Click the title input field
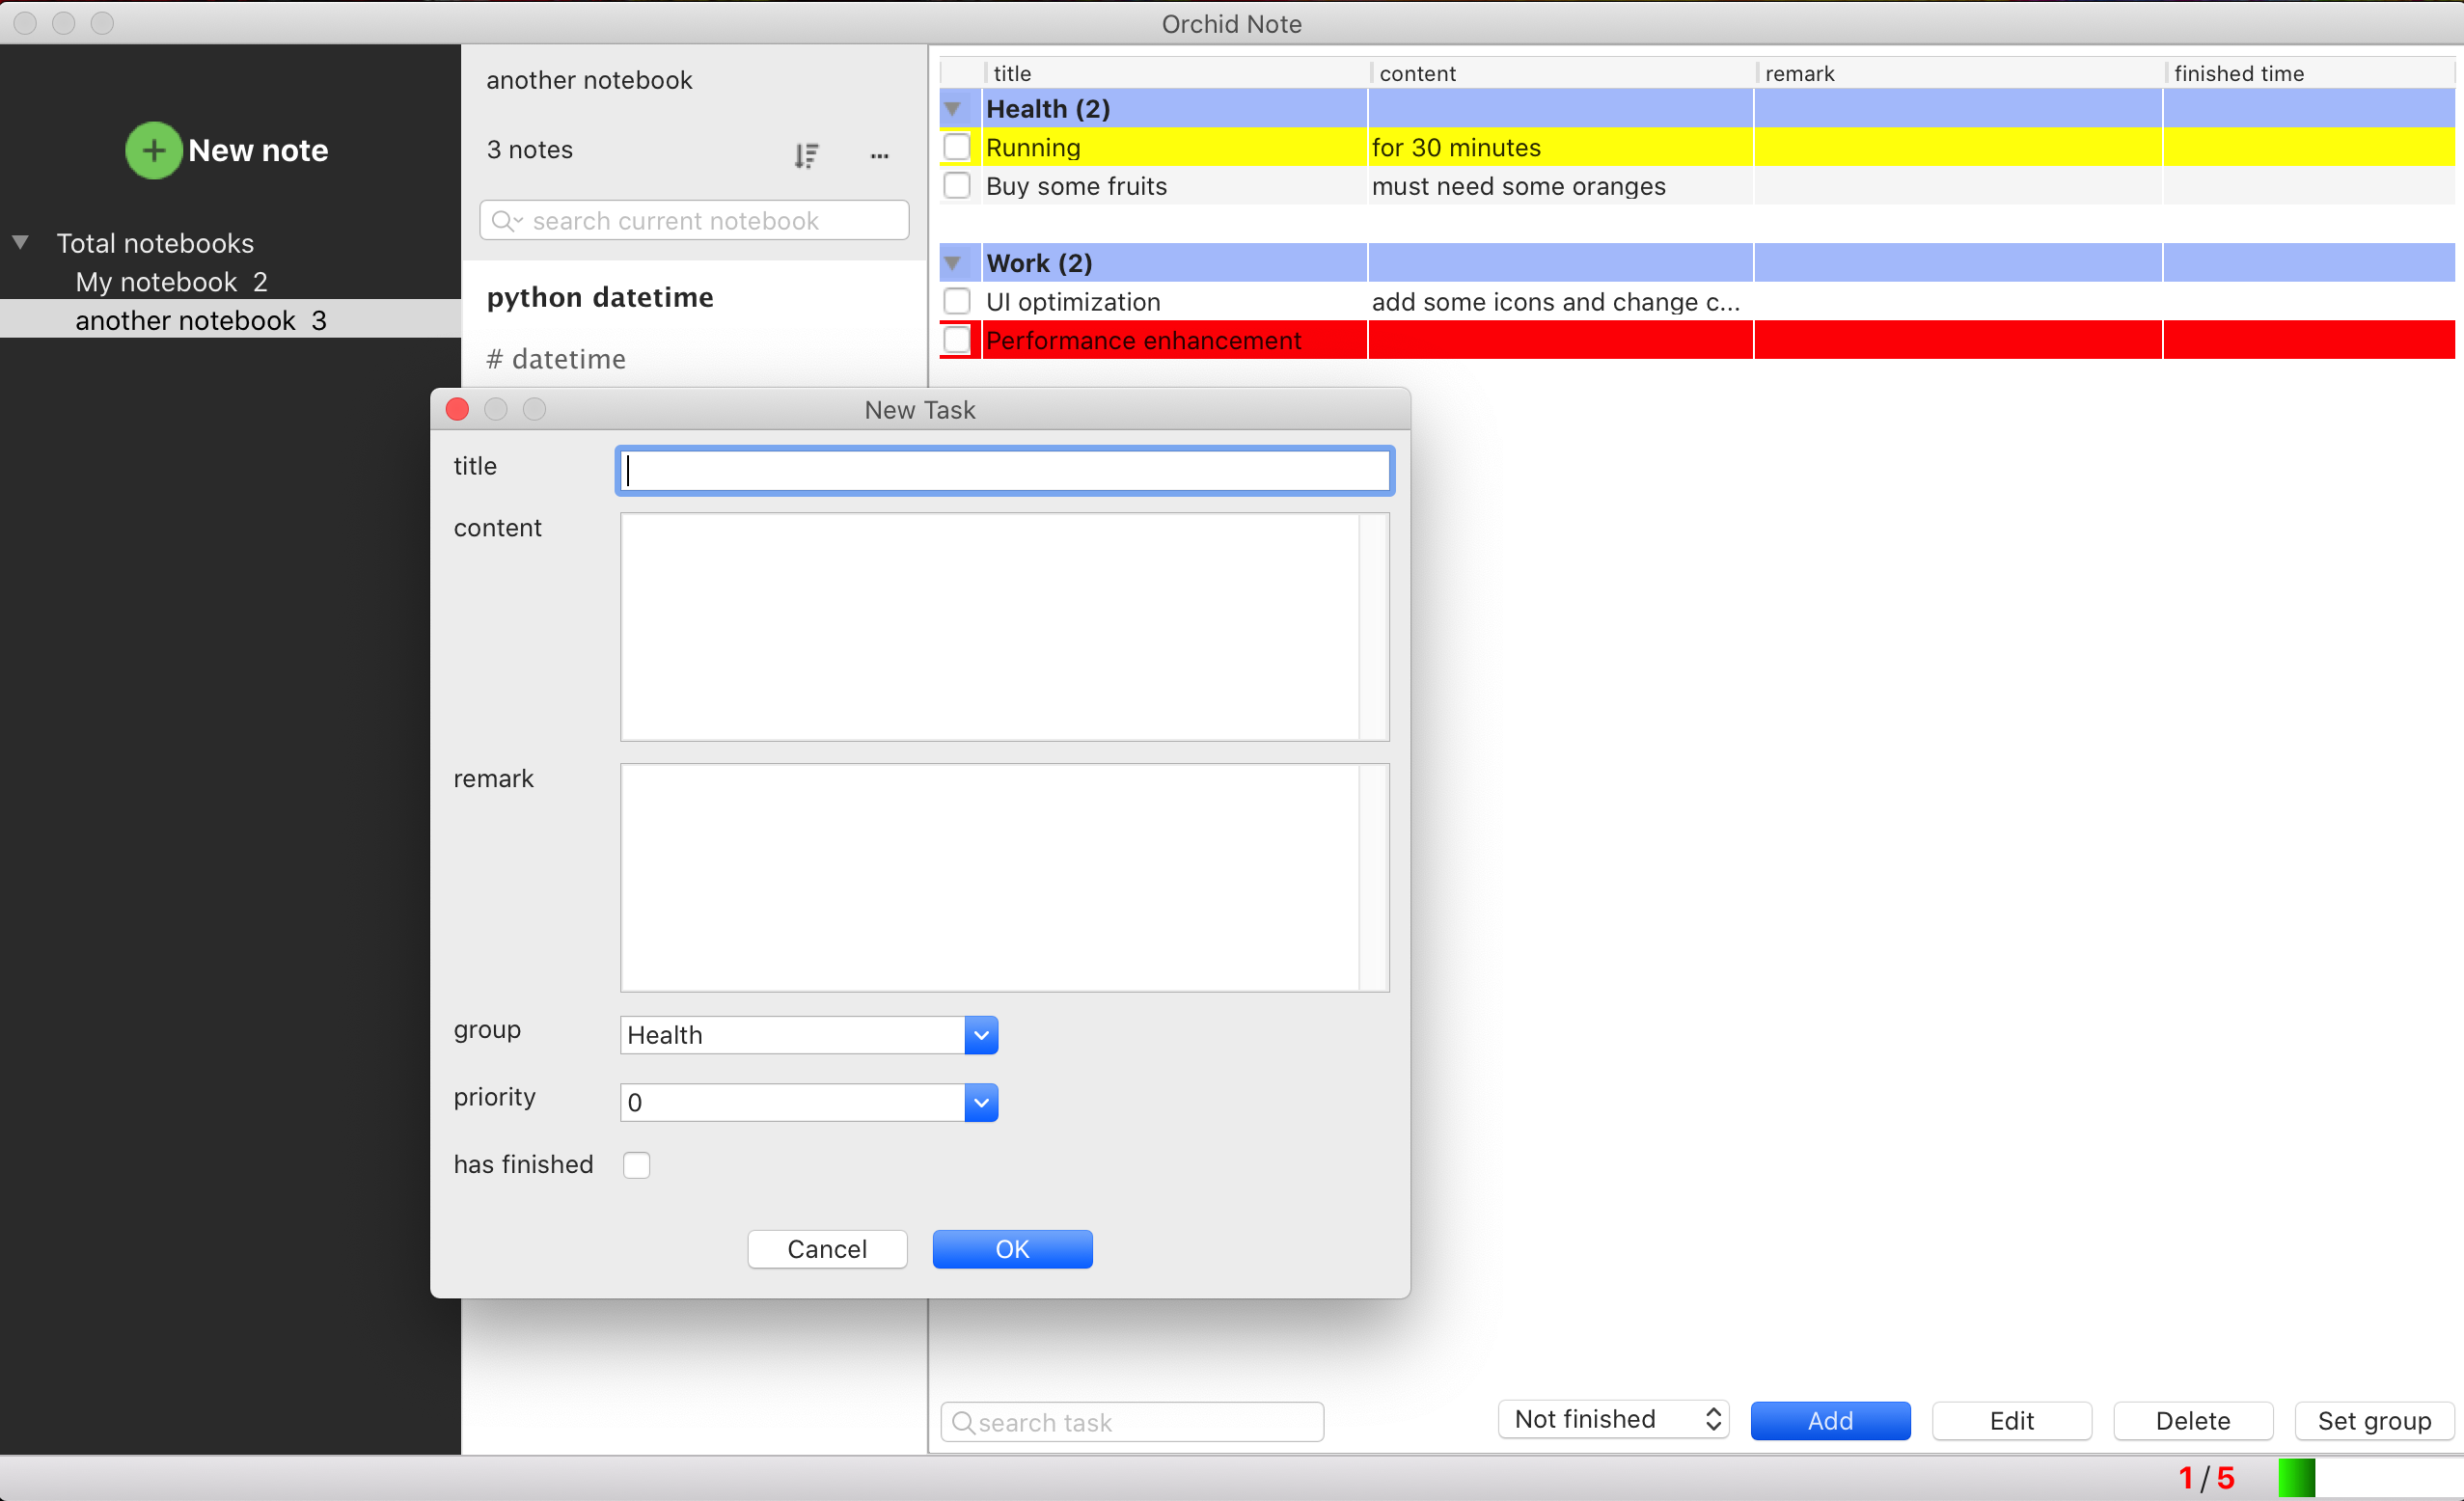This screenshot has height=1501, width=2464. (1003, 471)
